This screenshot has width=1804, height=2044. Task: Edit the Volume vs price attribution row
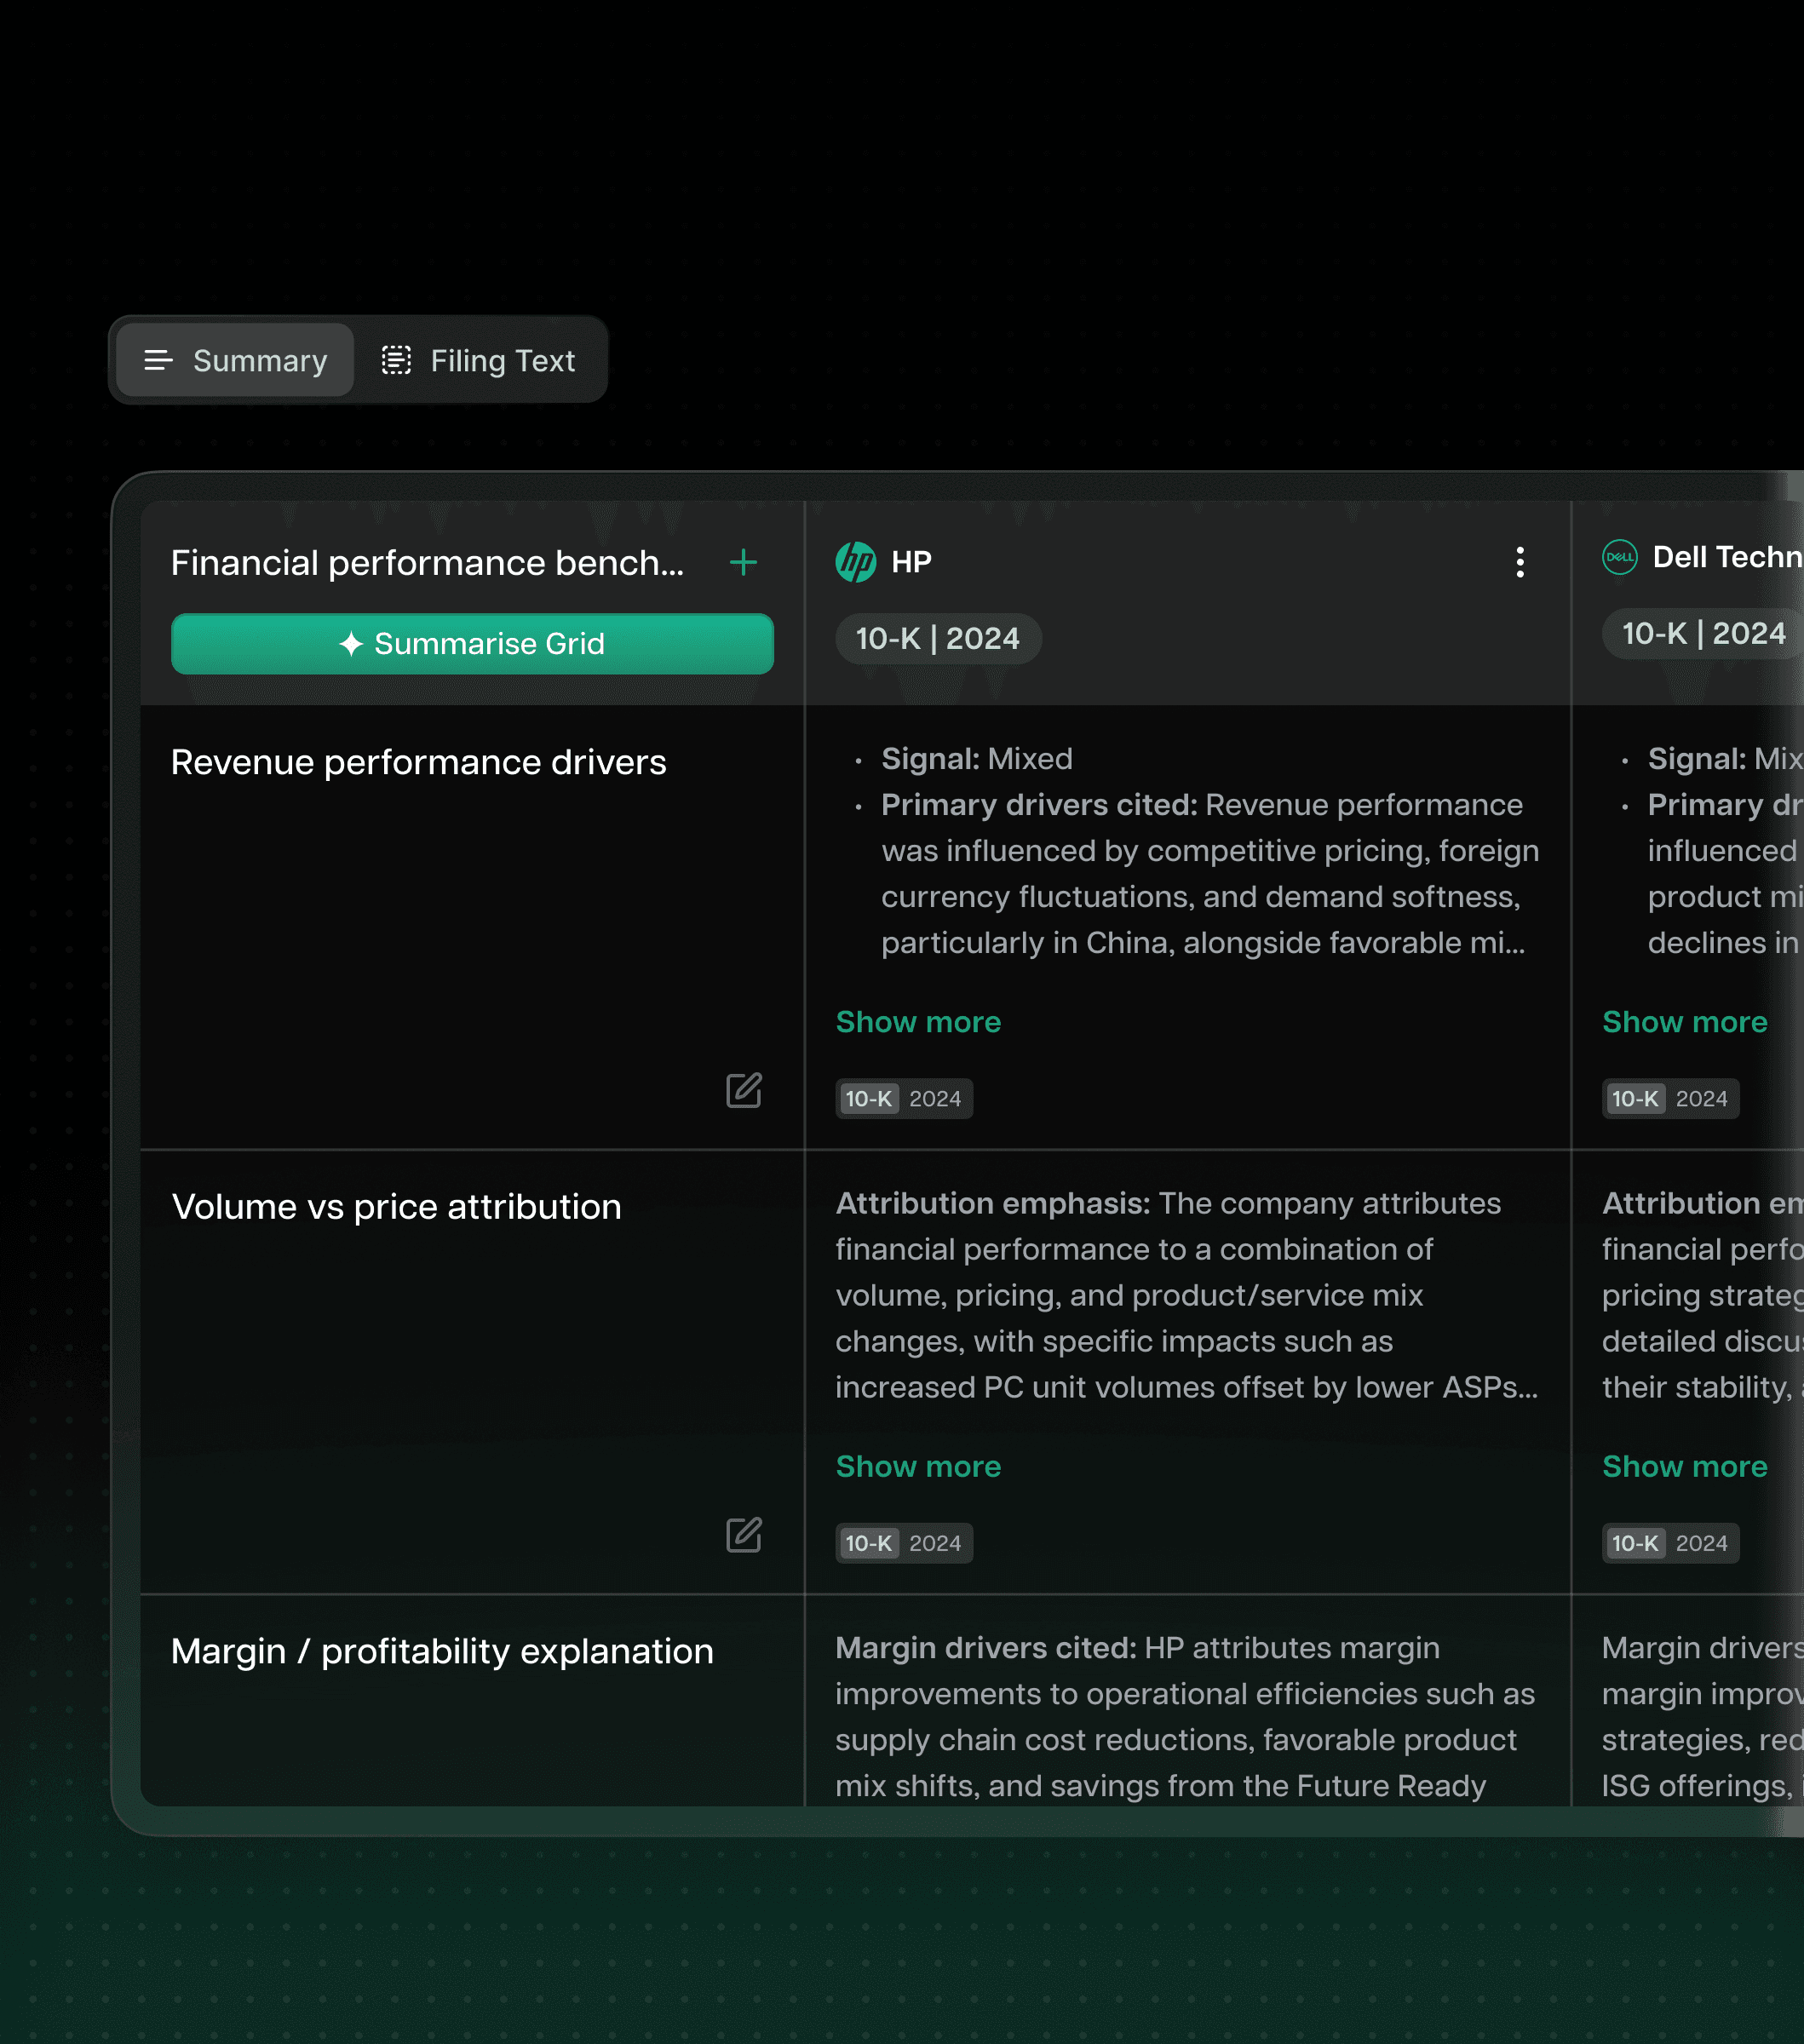743,1534
